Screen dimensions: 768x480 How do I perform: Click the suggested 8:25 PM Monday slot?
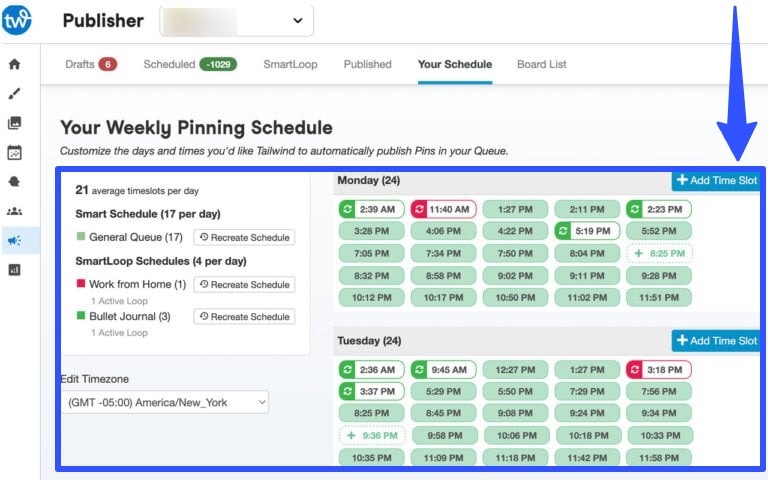pos(659,253)
